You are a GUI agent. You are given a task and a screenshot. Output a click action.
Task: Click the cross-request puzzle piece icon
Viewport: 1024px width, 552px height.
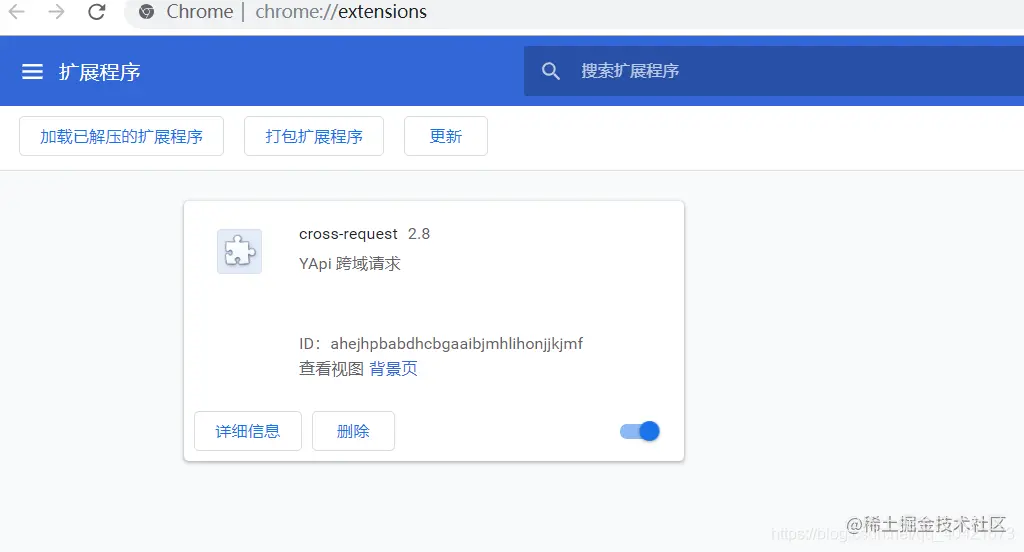click(x=240, y=252)
